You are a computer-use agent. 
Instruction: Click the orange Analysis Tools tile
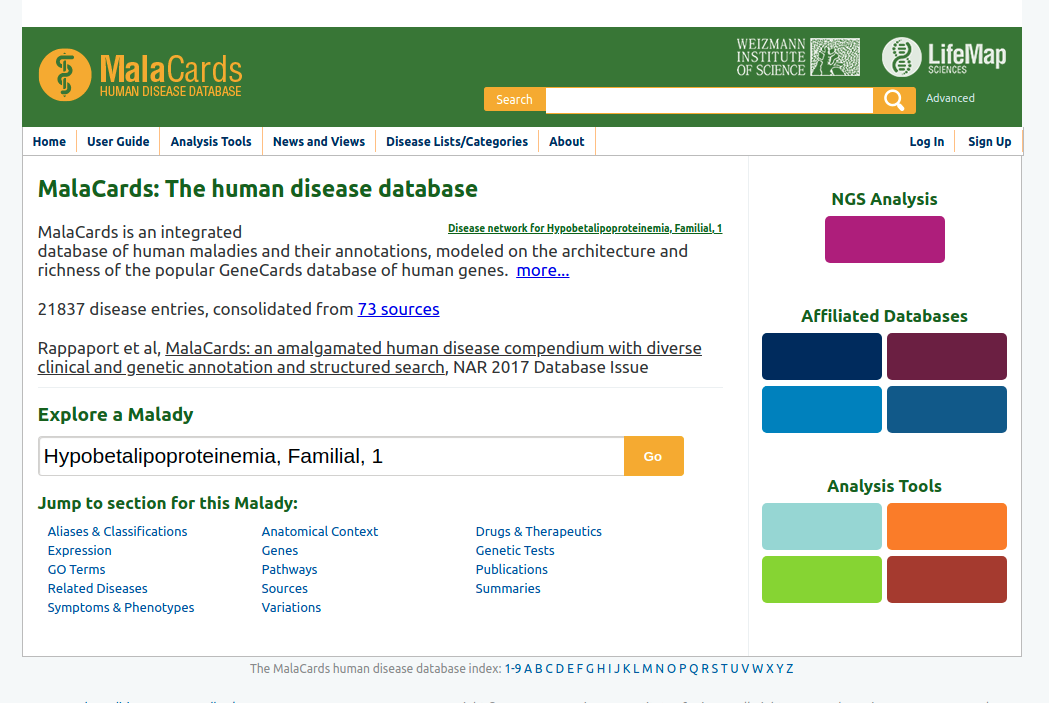[946, 527]
